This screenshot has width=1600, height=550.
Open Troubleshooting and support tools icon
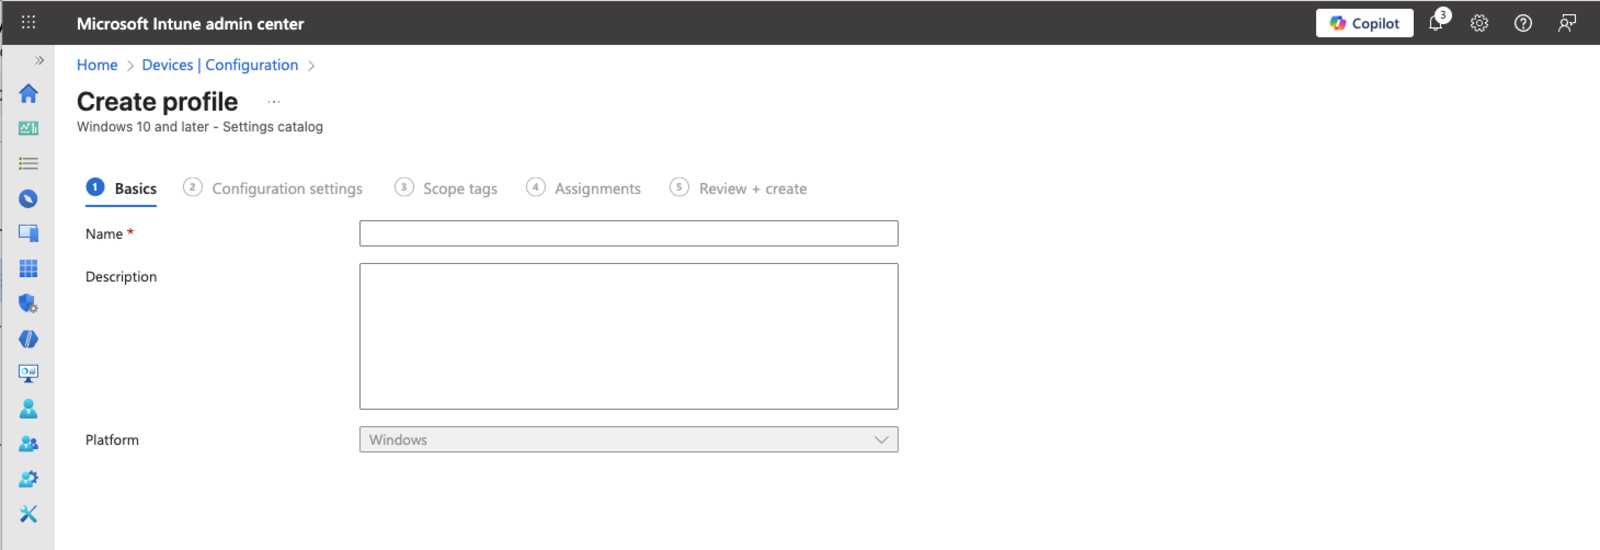point(28,514)
